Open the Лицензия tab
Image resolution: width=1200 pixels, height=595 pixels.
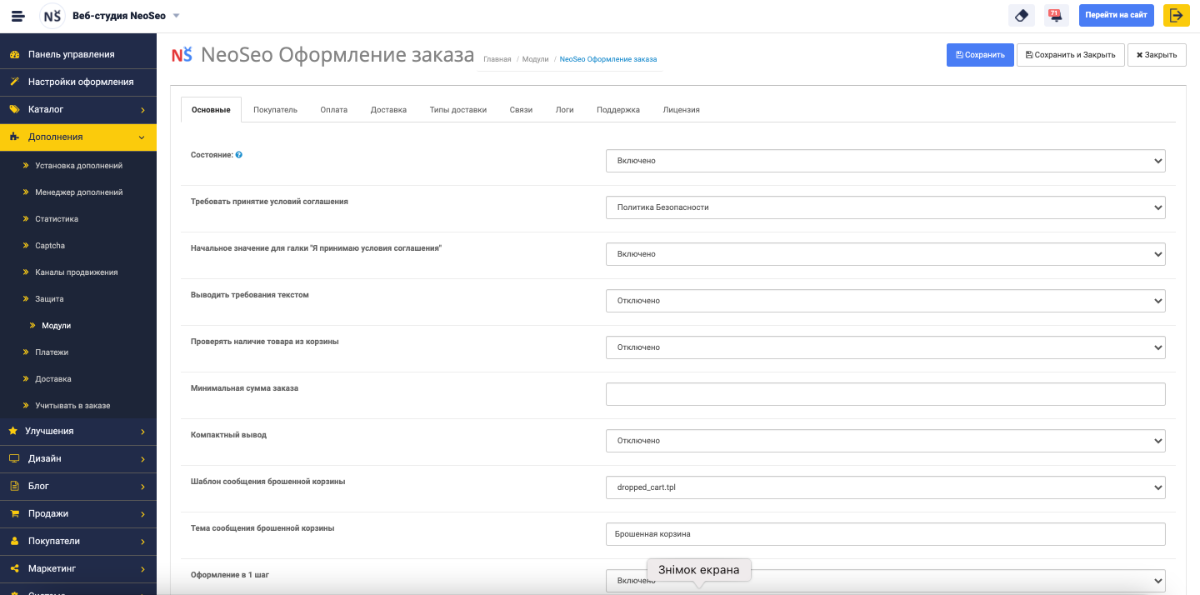coord(681,110)
